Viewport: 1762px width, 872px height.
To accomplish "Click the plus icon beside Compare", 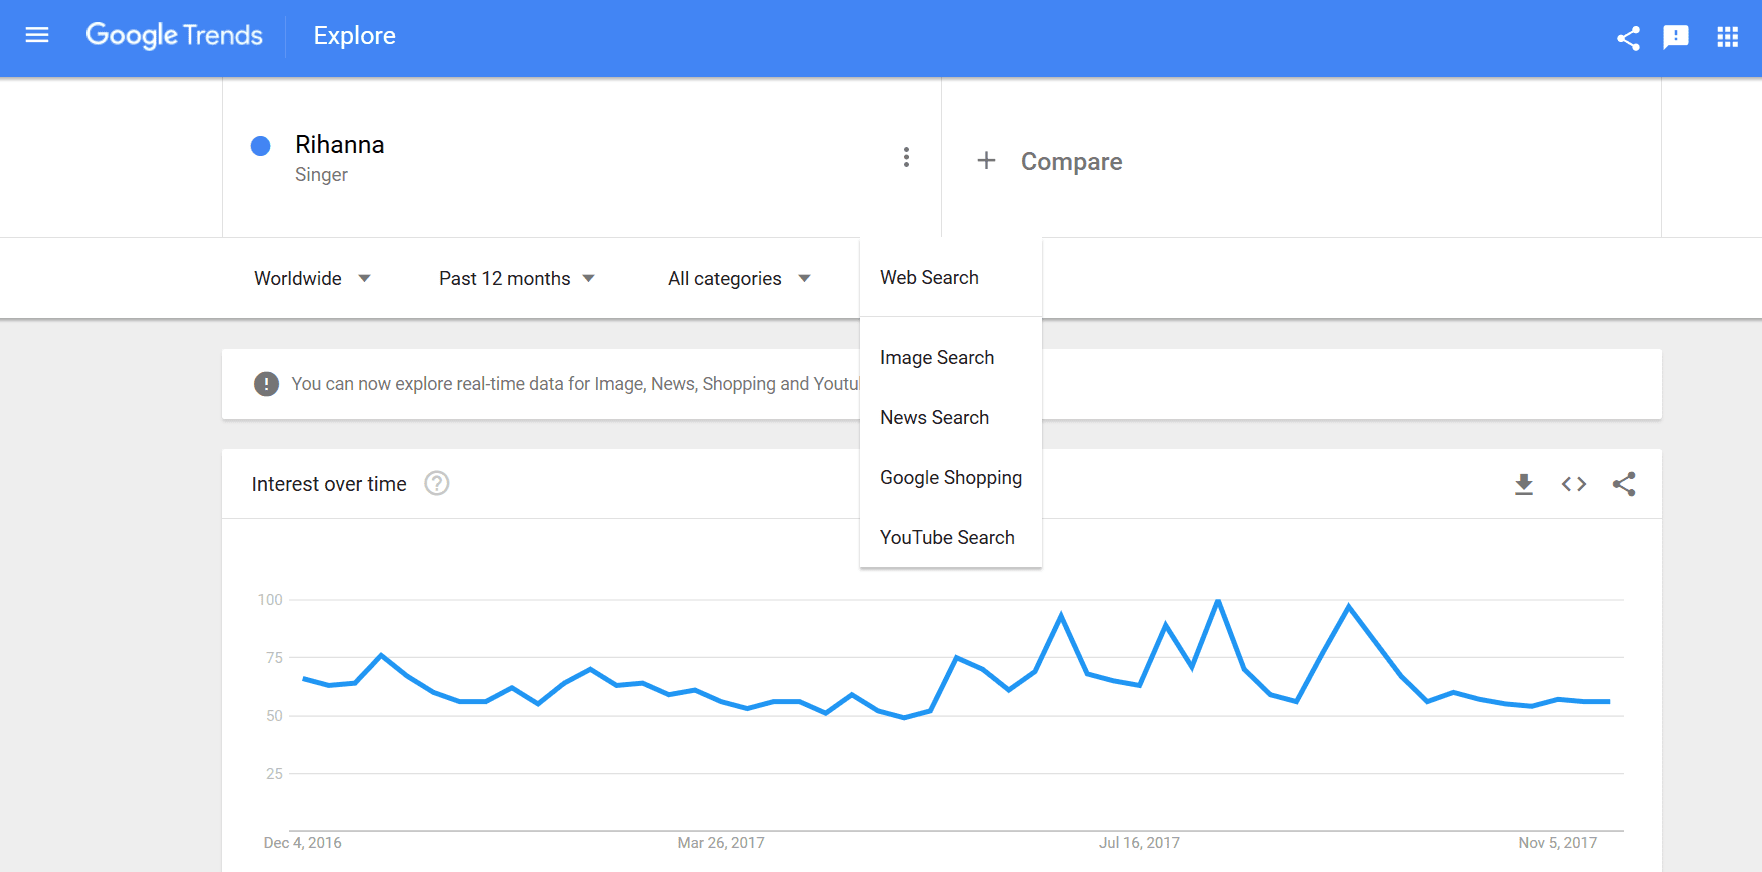I will 986,161.
